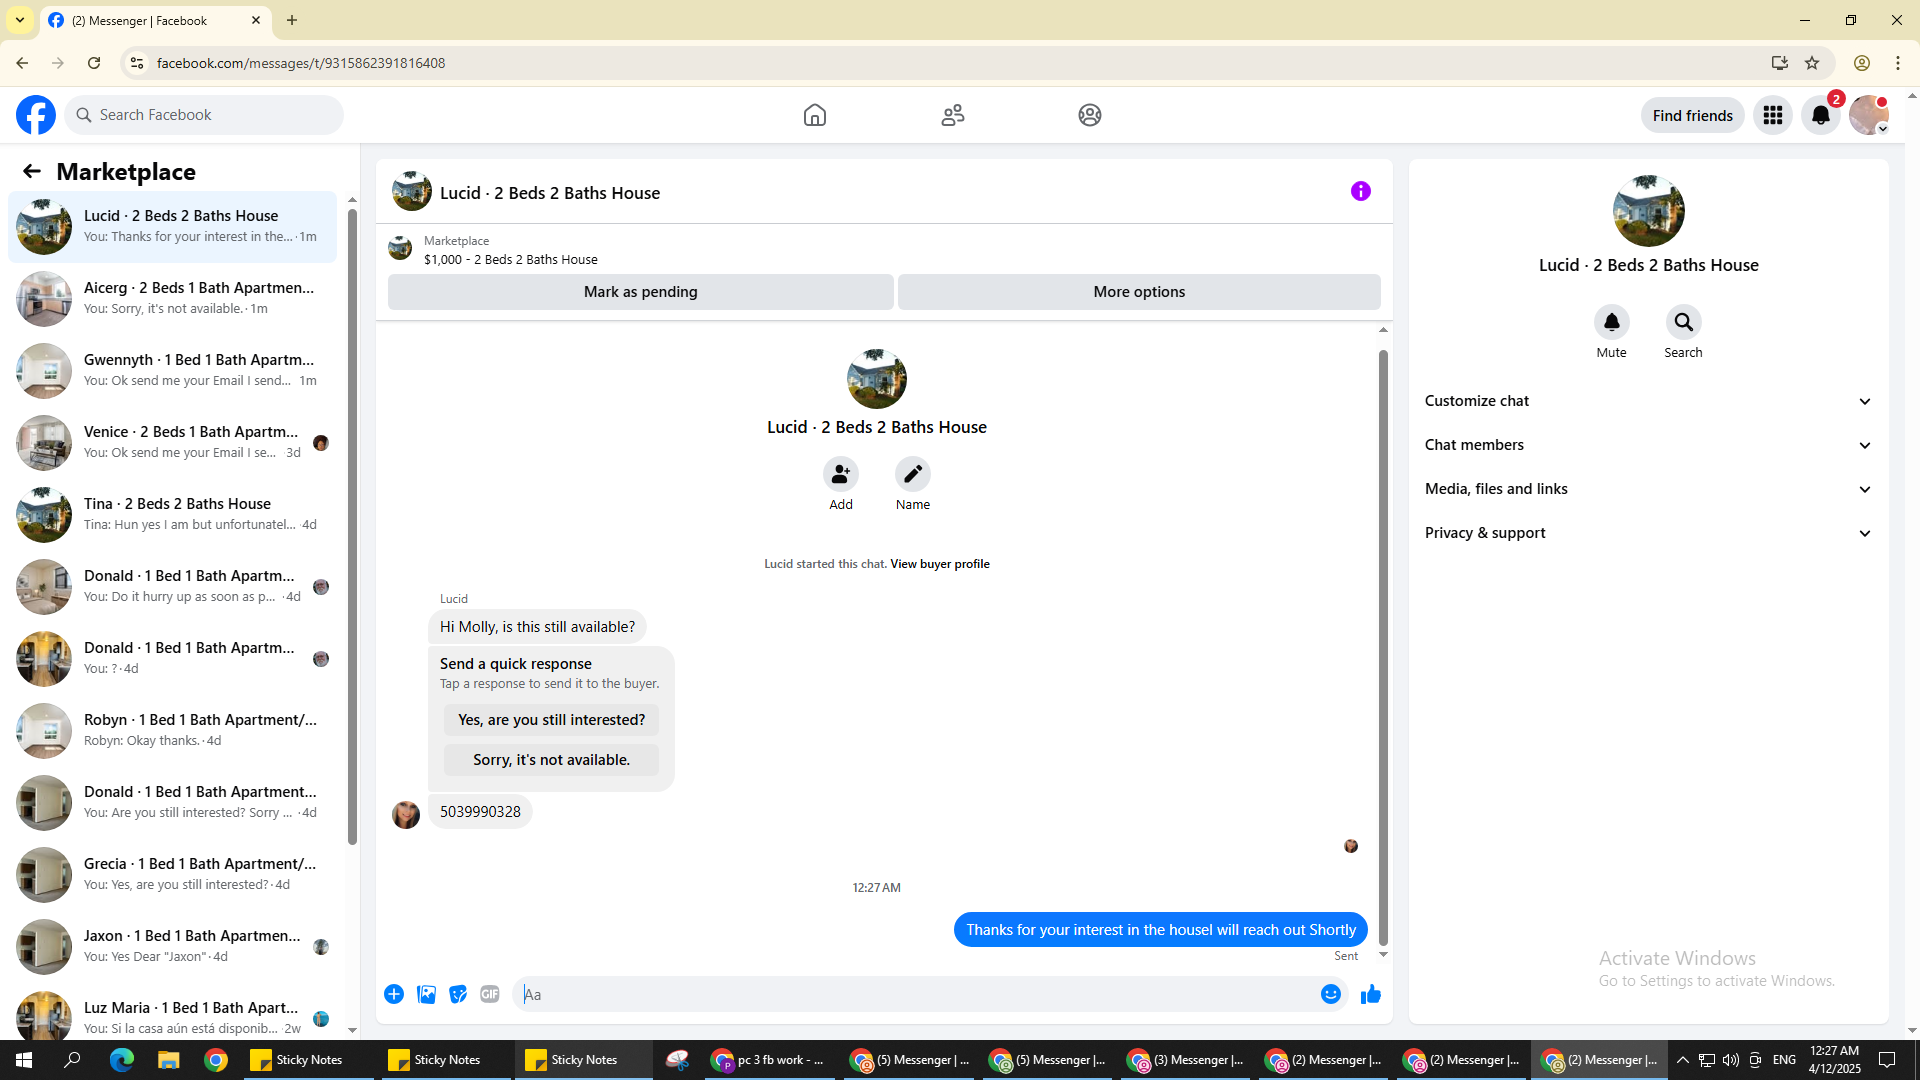Send a thumbs-up like
This screenshot has width=1920, height=1080.
coord(1371,994)
